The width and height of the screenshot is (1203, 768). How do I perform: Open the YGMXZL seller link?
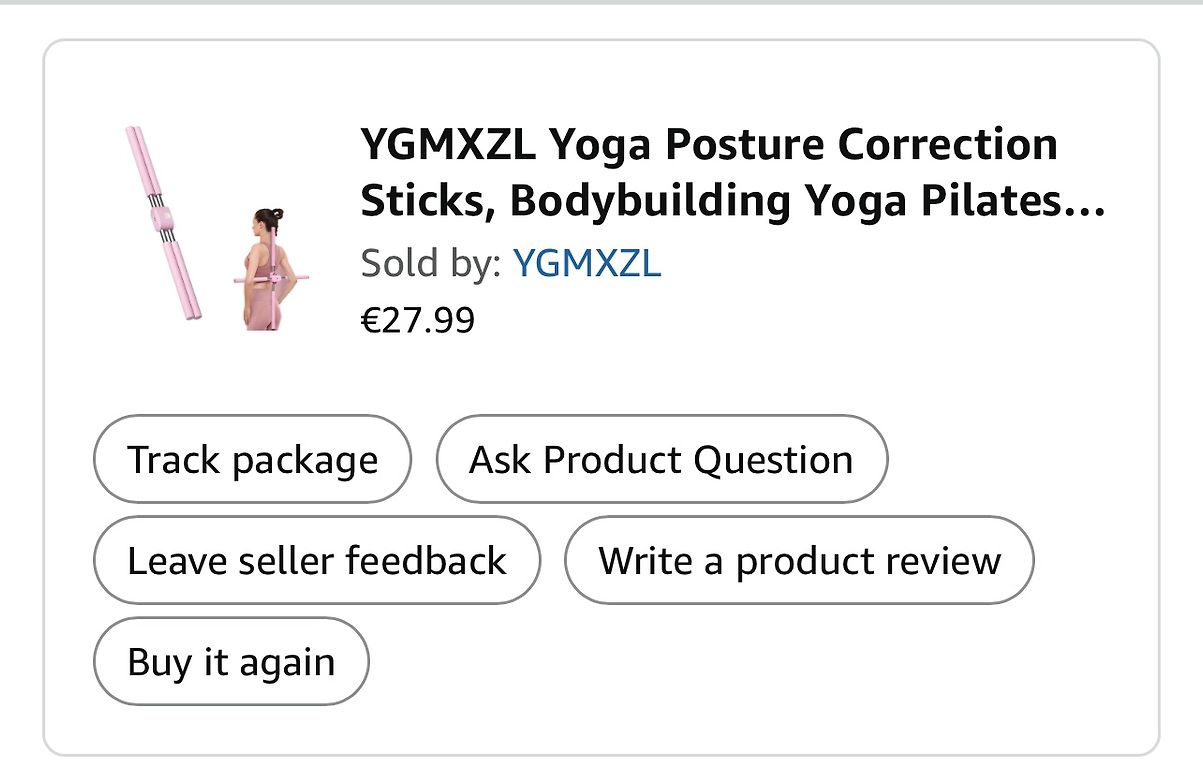click(x=586, y=264)
